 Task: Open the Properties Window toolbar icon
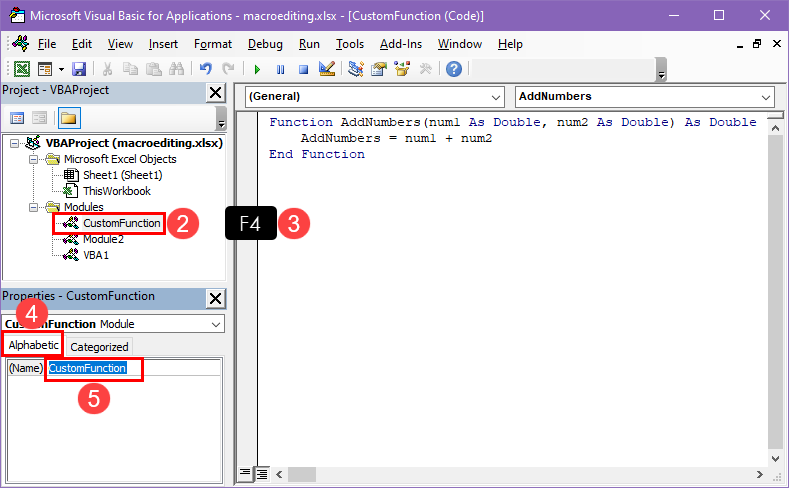(379, 69)
